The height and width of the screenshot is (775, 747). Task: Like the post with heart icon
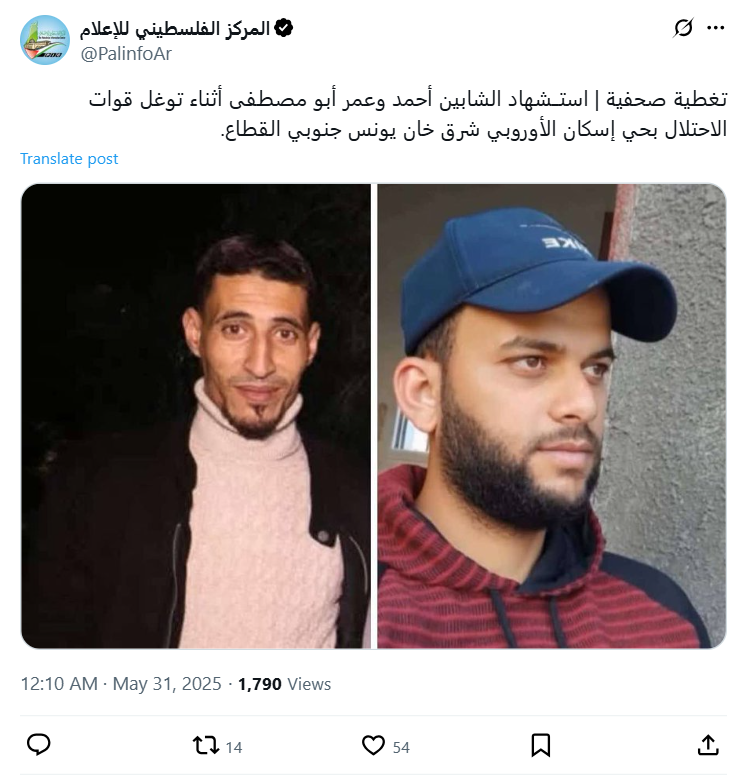coord(373,745)
